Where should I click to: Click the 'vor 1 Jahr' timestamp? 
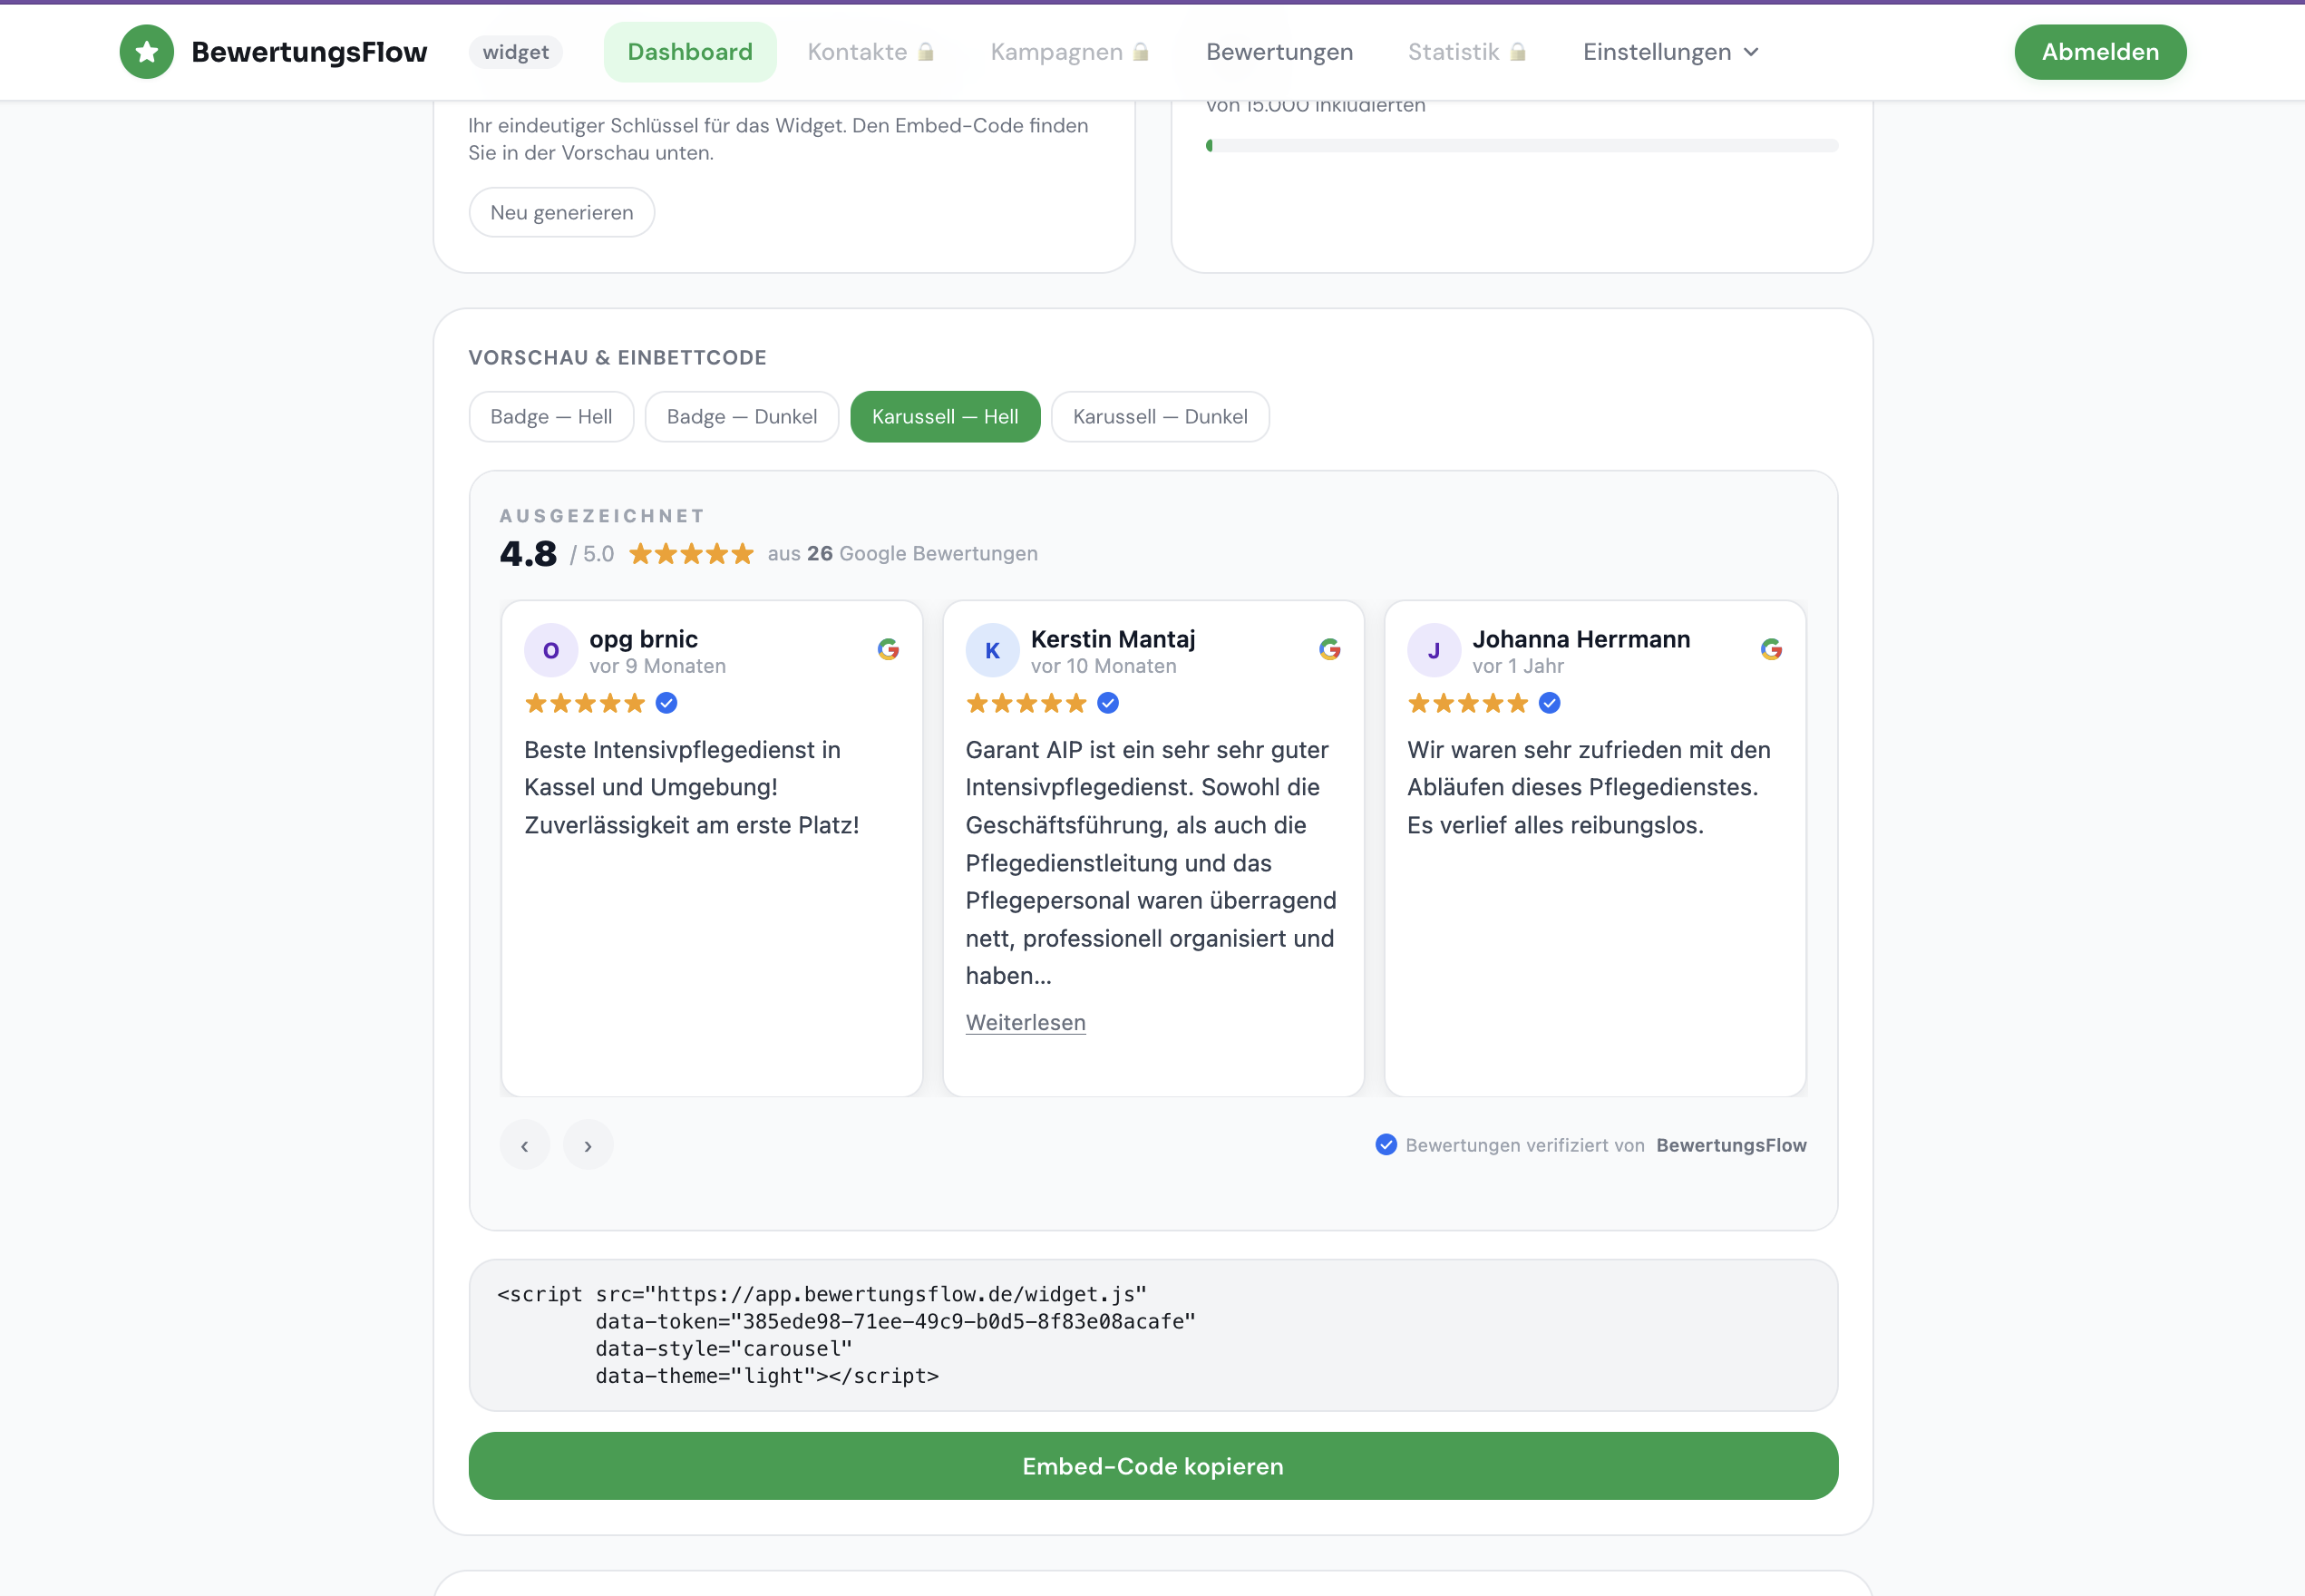click(x=1517, y=666)
